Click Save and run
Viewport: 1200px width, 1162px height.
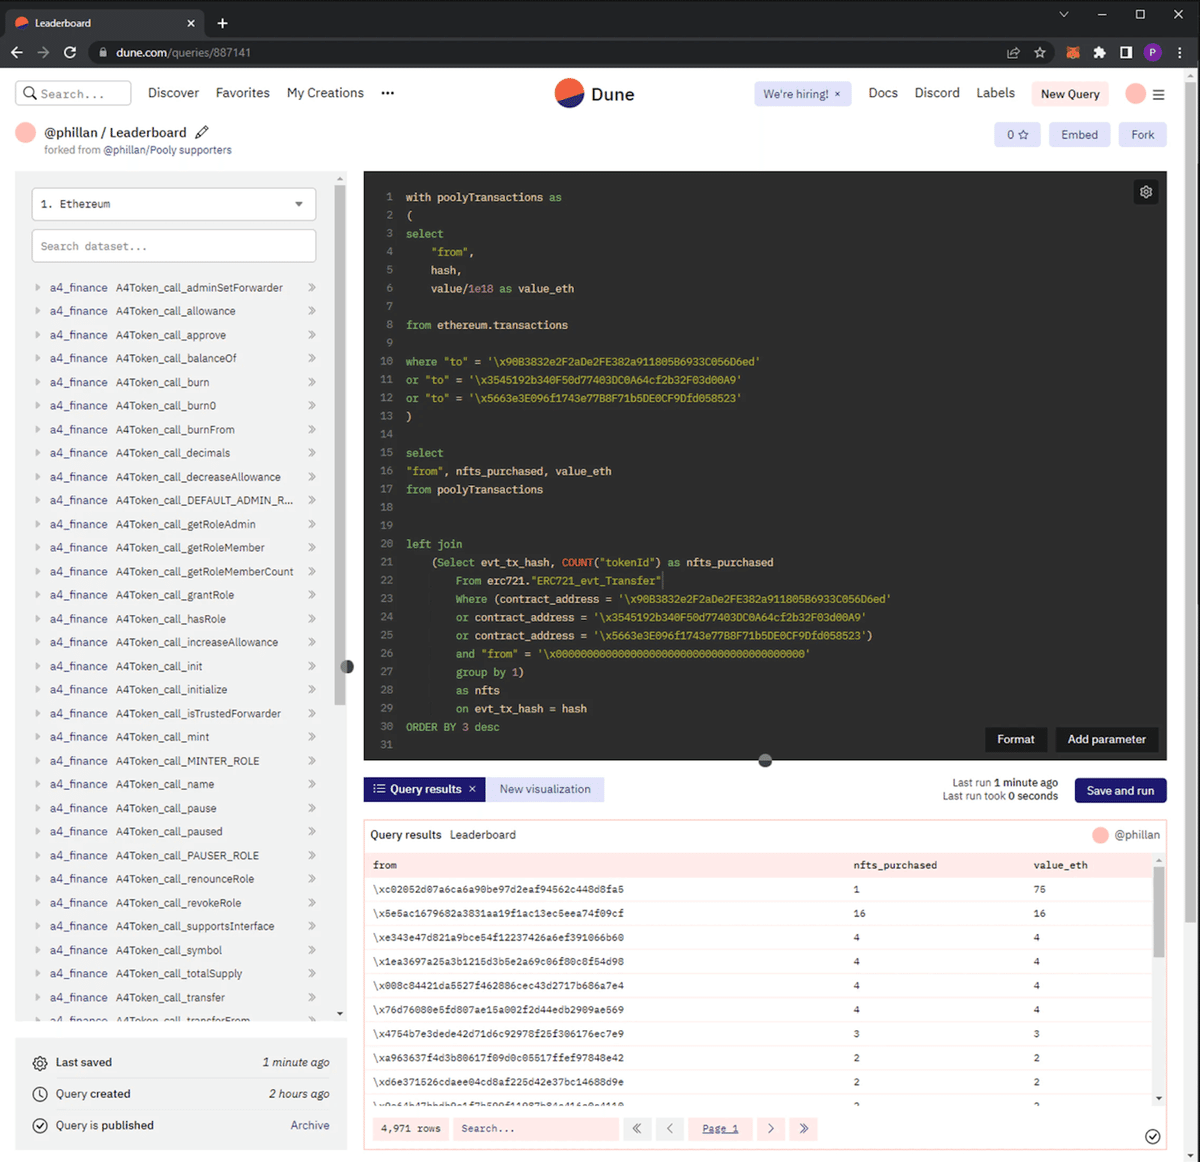point(1120,790)
